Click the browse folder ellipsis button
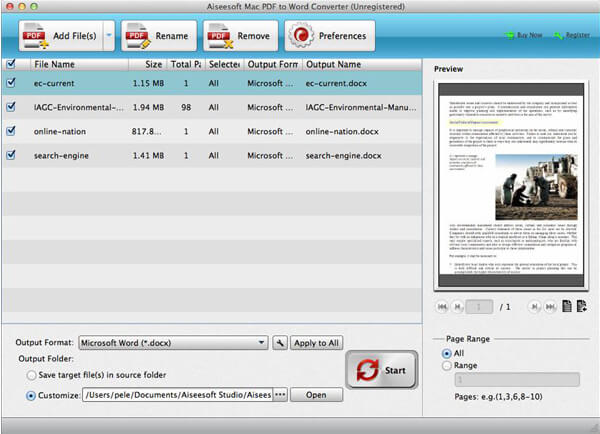Viewport: 600px width, 434px height. (x=280, y=395)
